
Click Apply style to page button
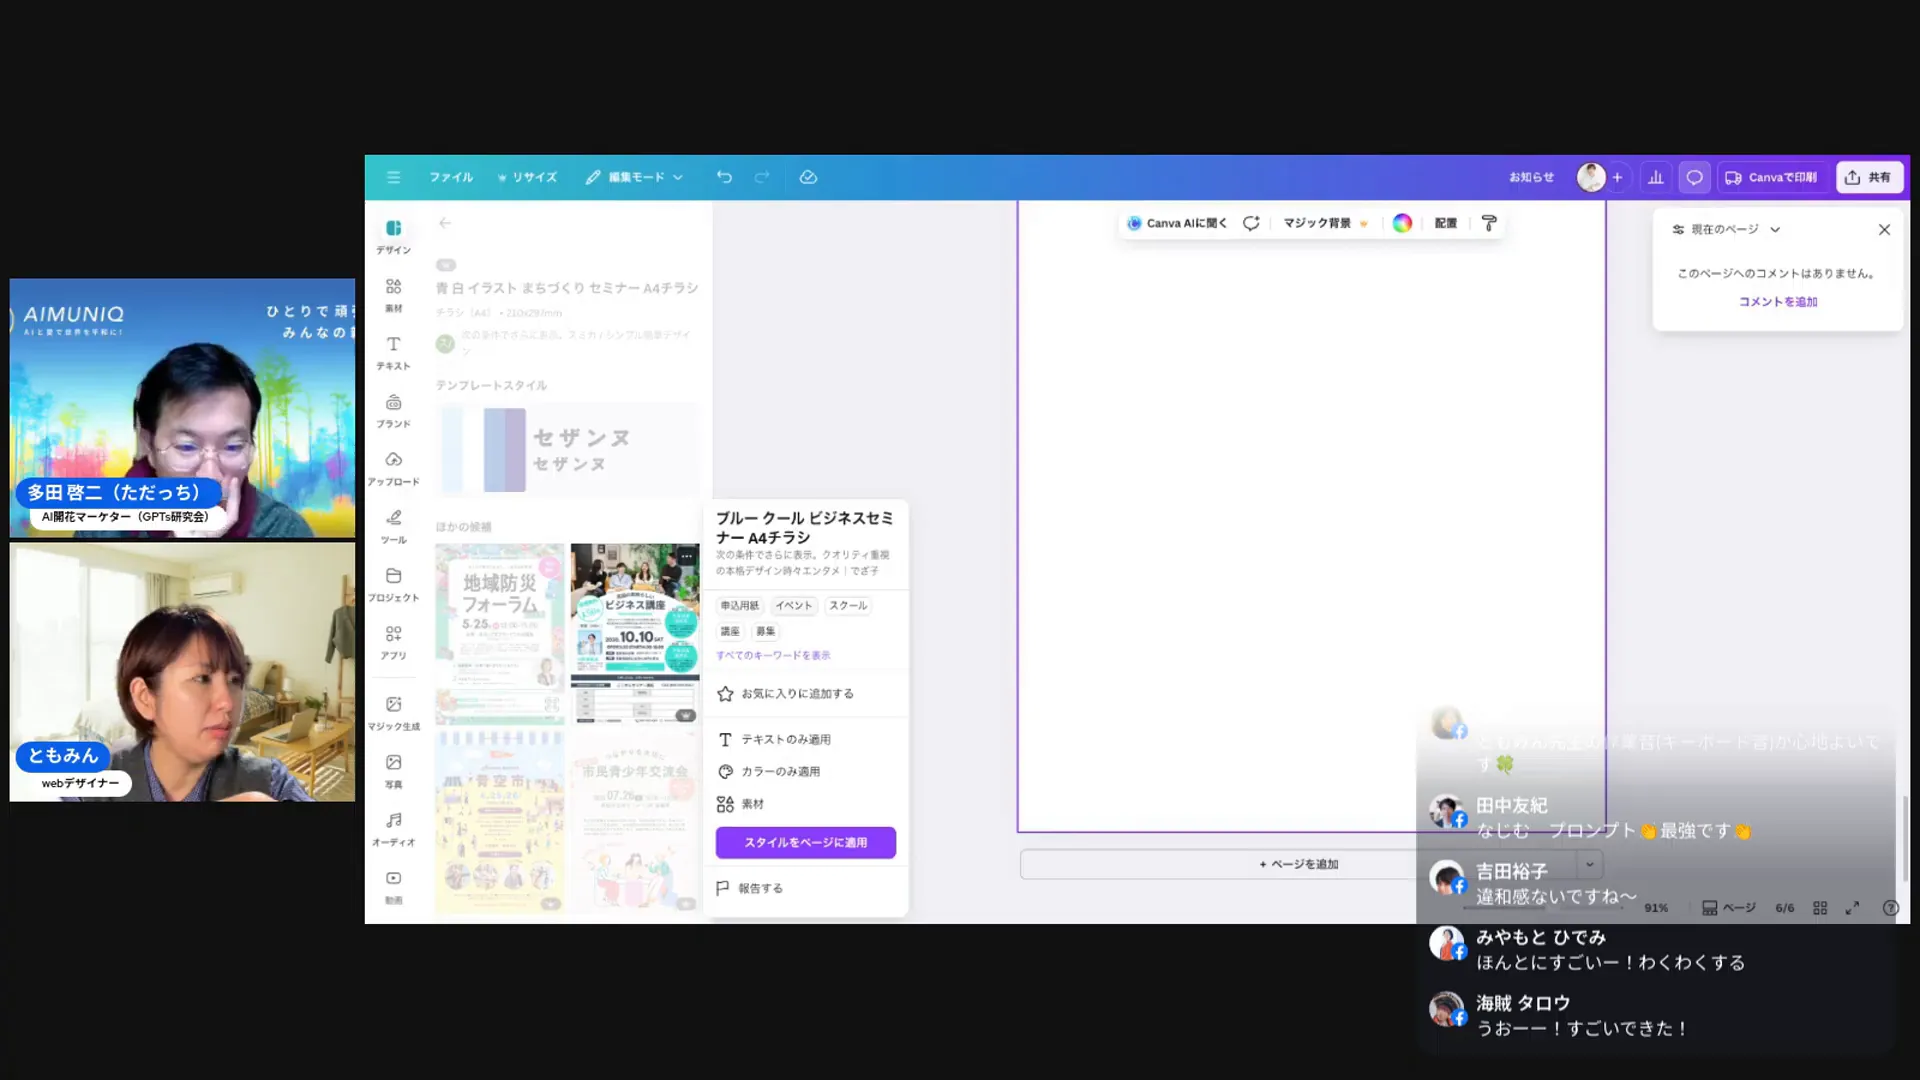pos(805,842)
